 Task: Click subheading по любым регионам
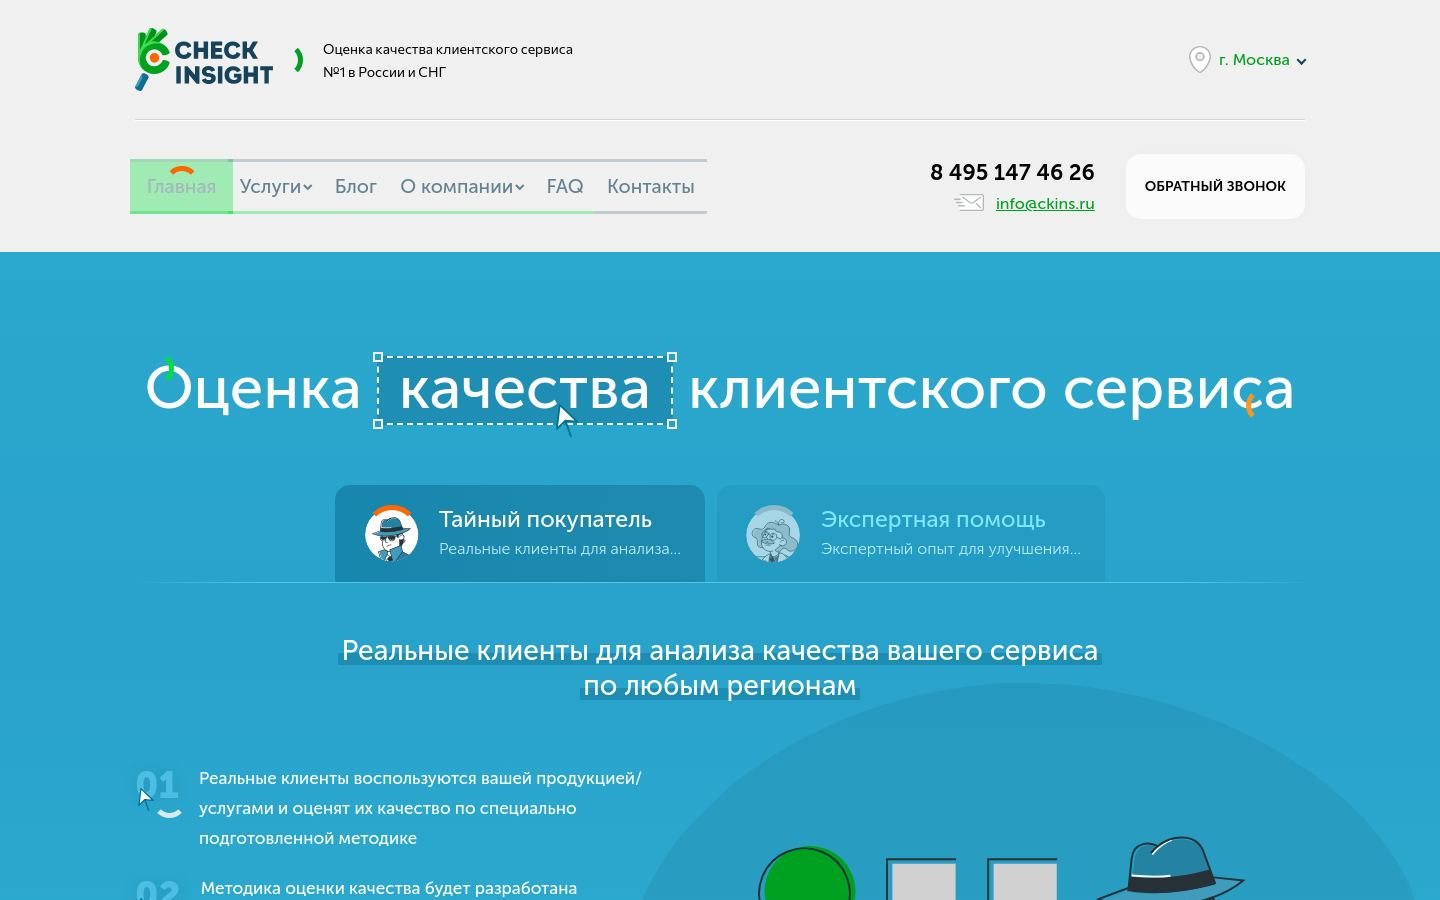coord(720,686)
